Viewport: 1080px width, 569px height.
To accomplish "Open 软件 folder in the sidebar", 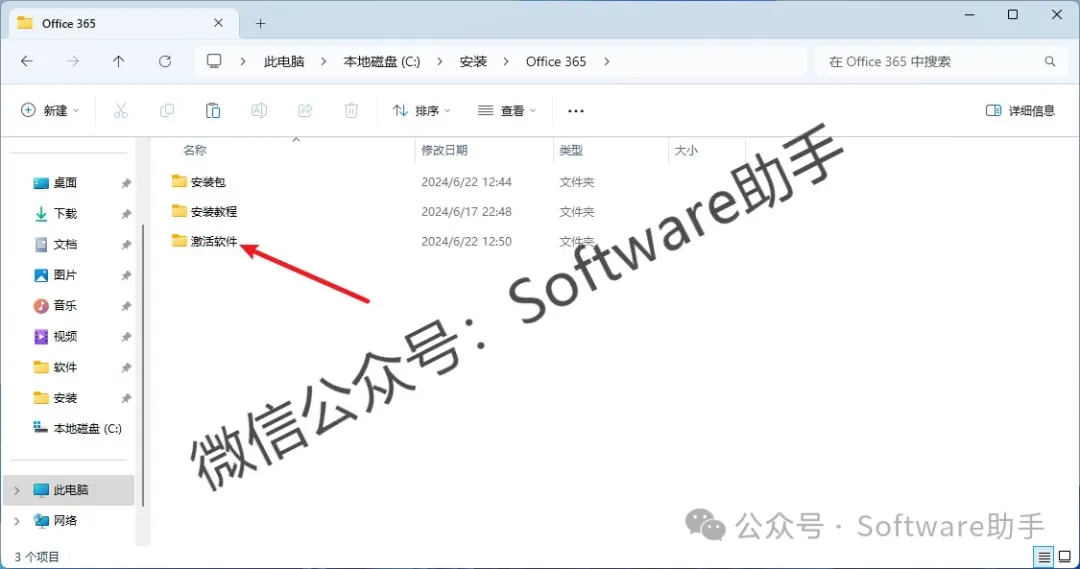I will [65, 367].
